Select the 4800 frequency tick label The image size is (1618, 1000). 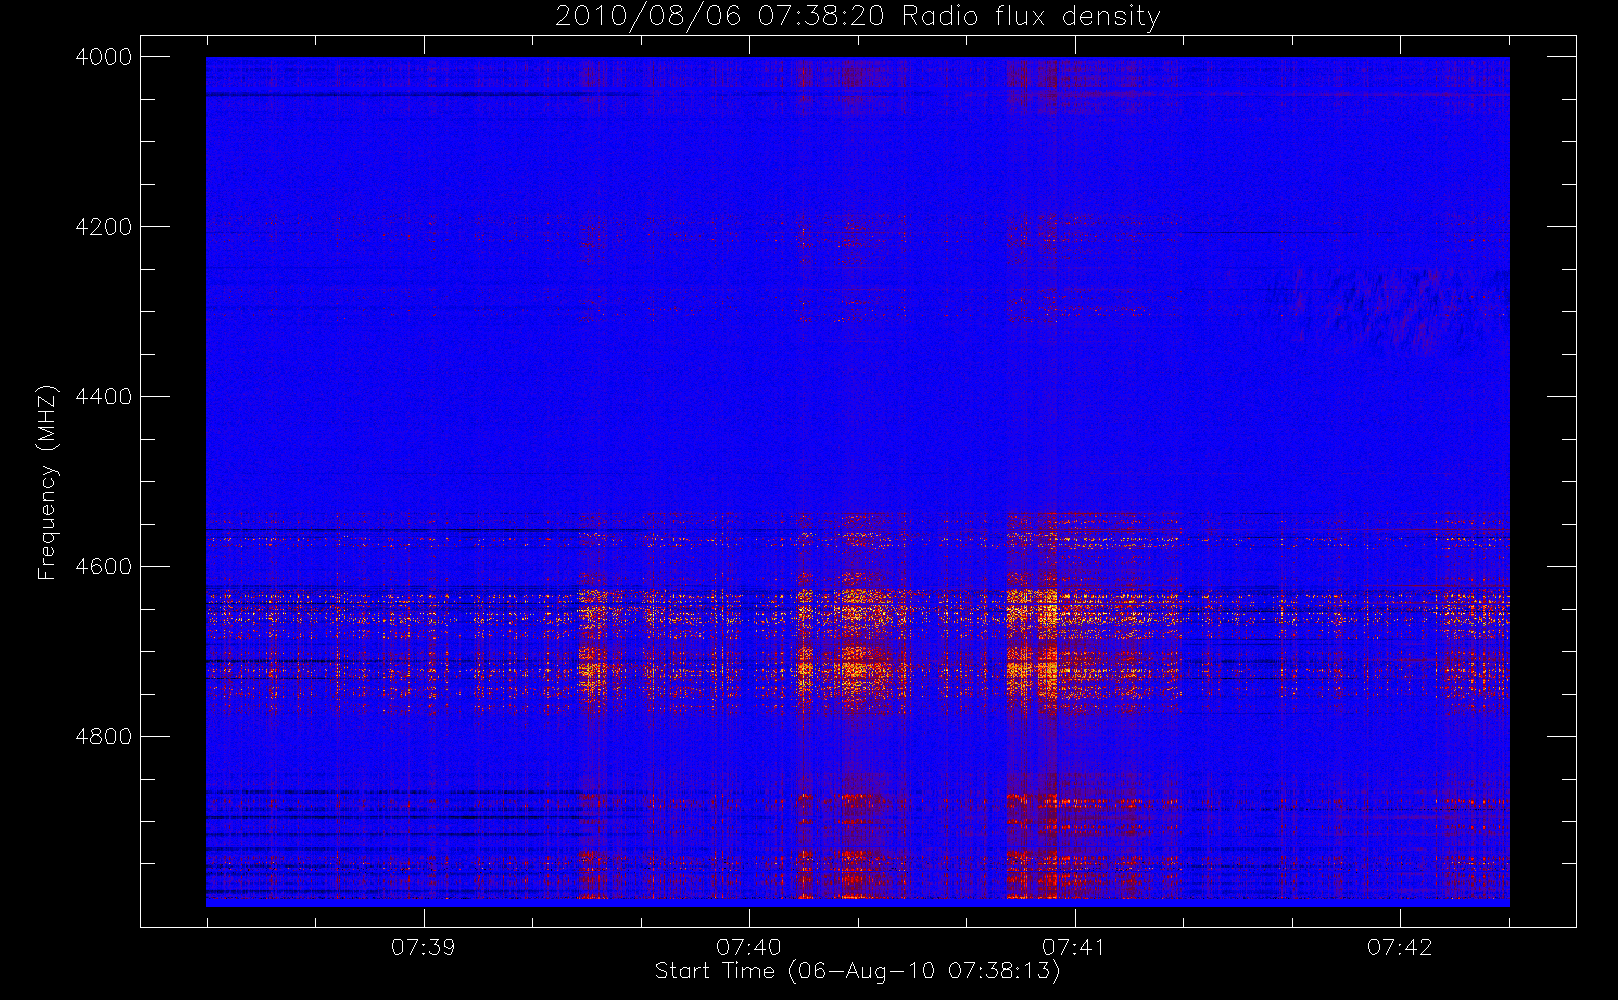tap(104, 737)
